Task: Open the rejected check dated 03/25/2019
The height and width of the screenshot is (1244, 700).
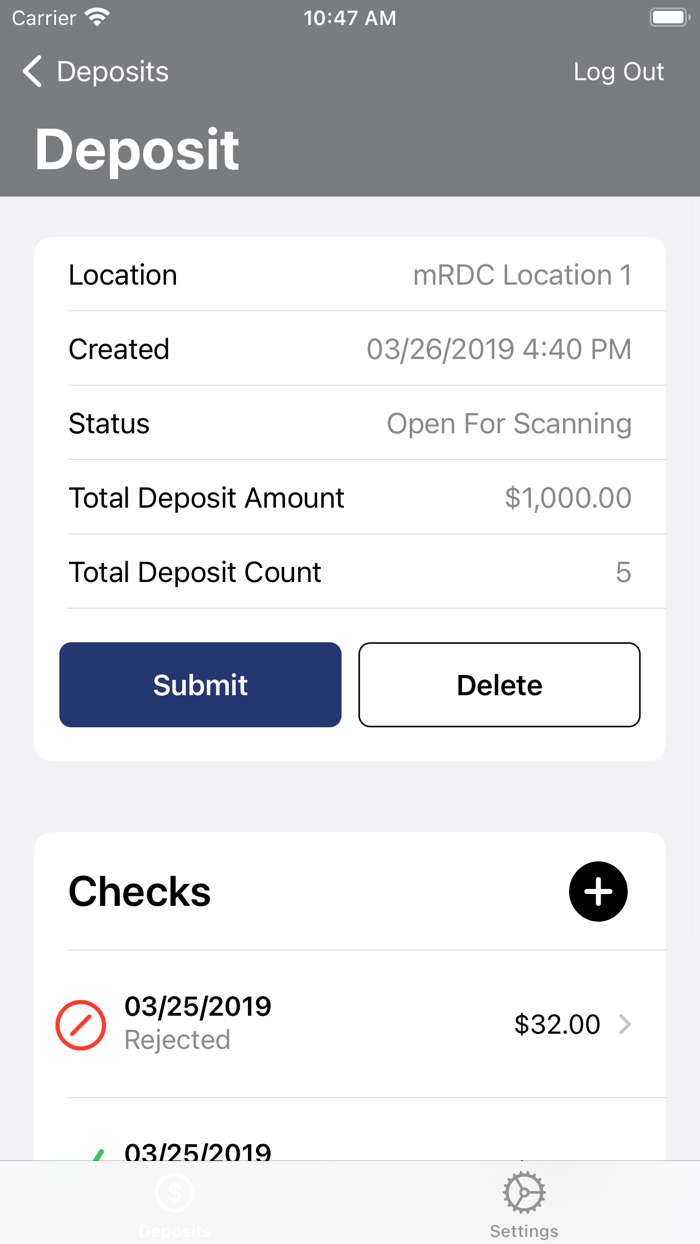Action: point(350,1025)
